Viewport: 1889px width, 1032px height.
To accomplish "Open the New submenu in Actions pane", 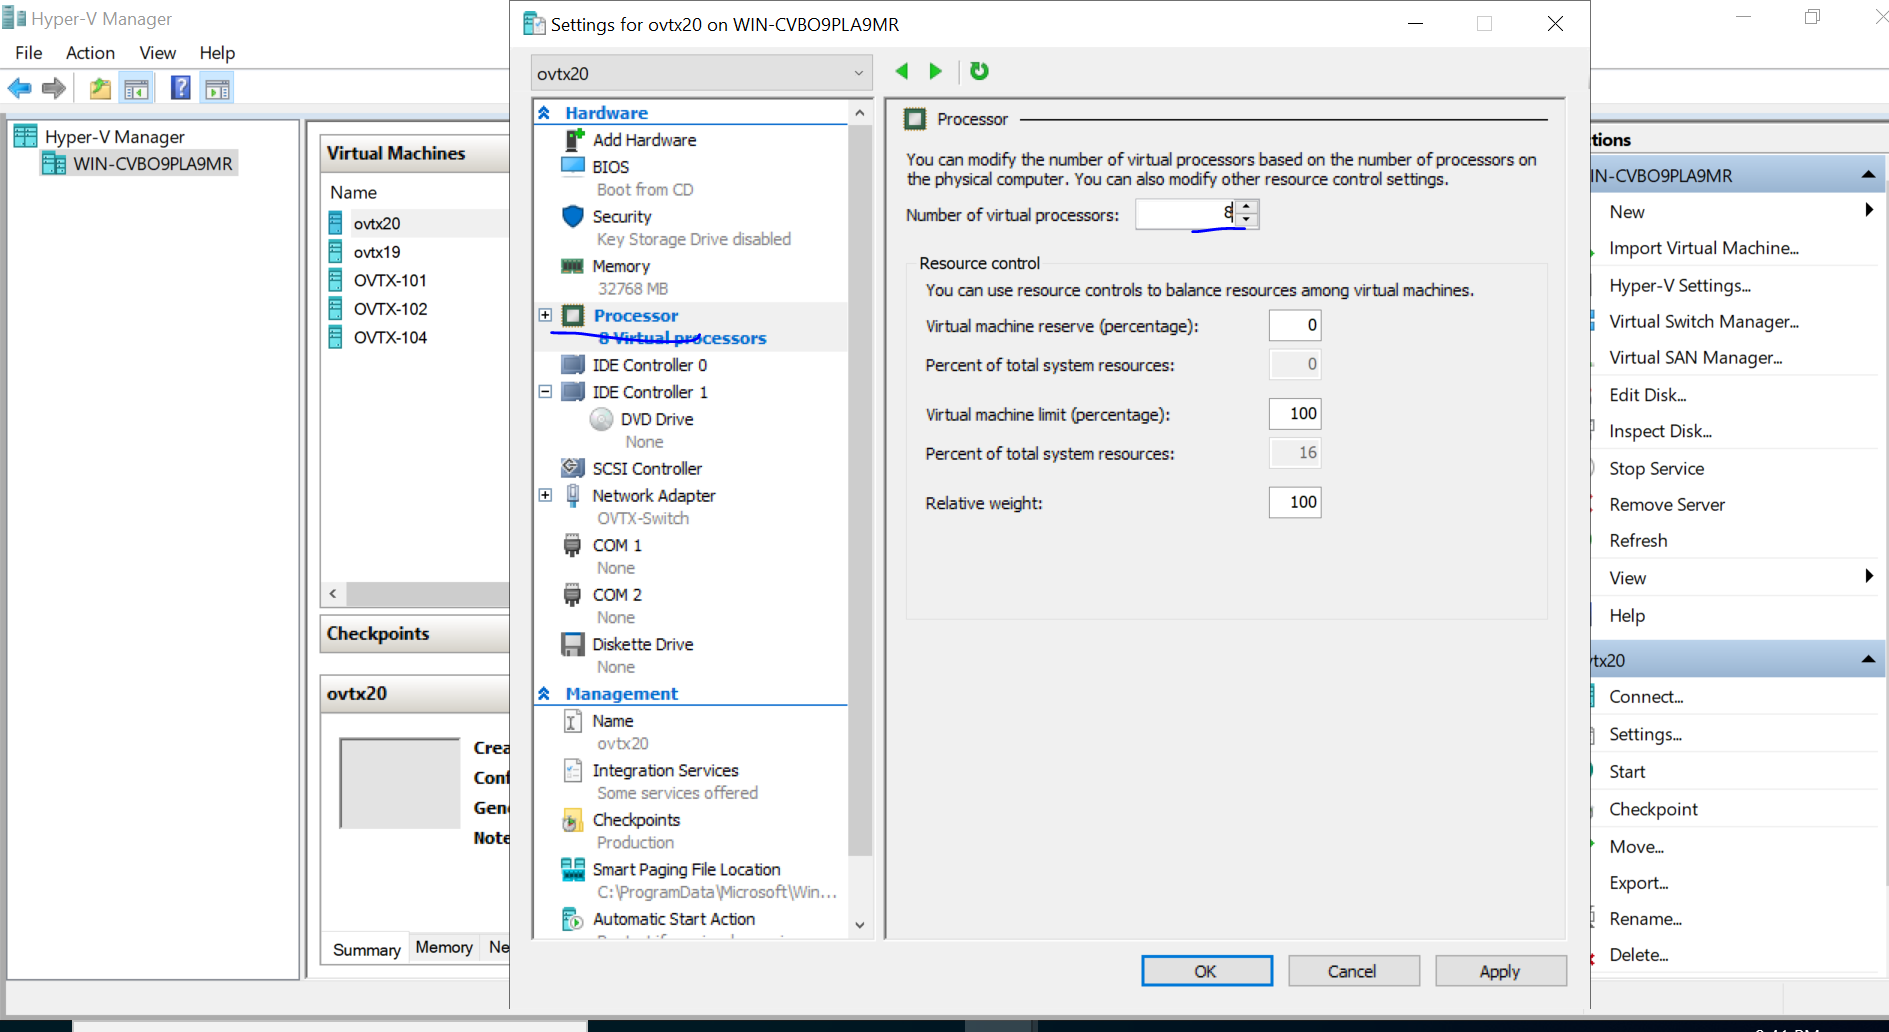I will coord(1868,210).
